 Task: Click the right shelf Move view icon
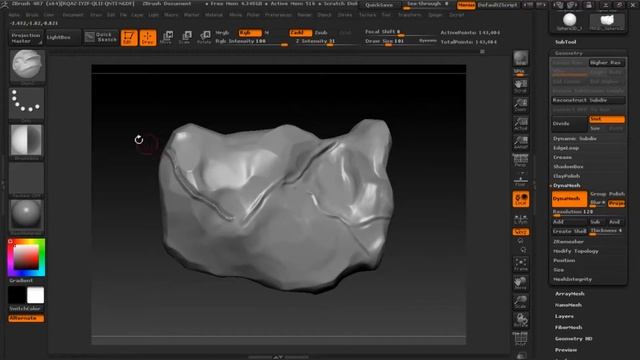(x=520, y=283)
